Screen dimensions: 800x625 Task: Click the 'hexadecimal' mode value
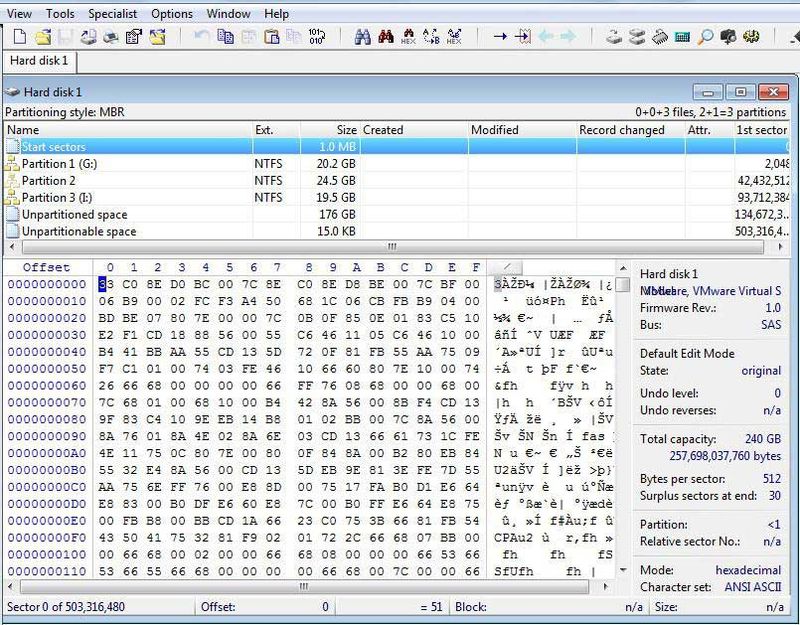[x=748, y=570]
